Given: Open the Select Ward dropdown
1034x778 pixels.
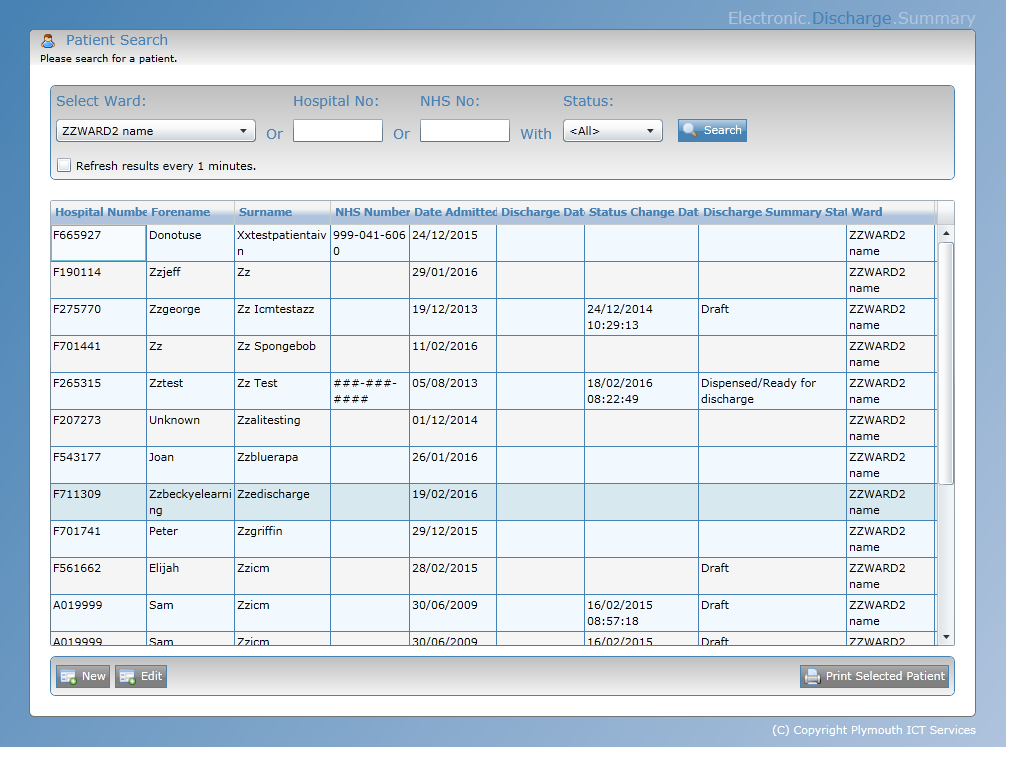Looking at the screenshot, I should pos(156,131).
